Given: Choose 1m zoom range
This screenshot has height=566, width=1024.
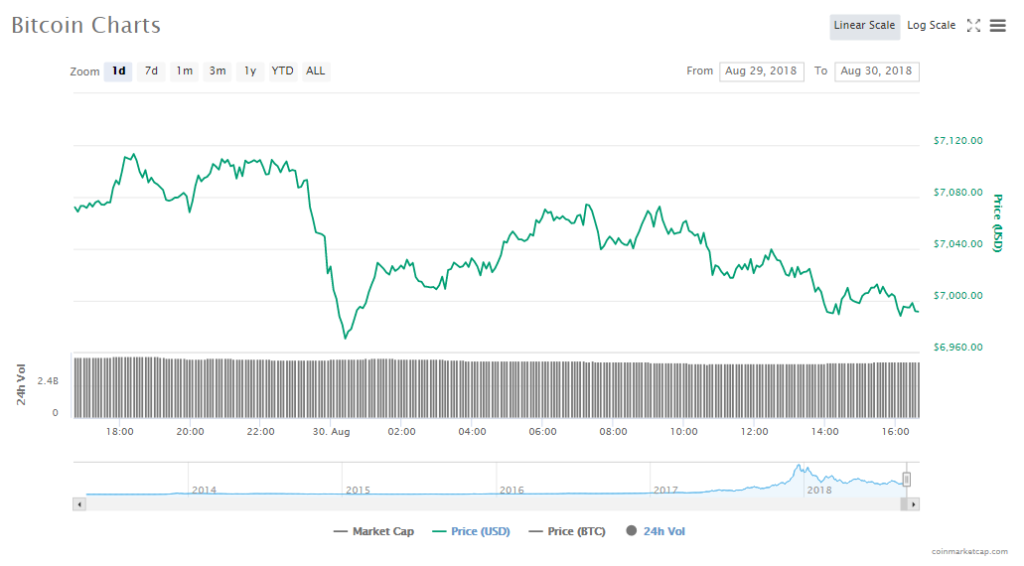Looking at the screenshot, I should click(x=184, y=71).
